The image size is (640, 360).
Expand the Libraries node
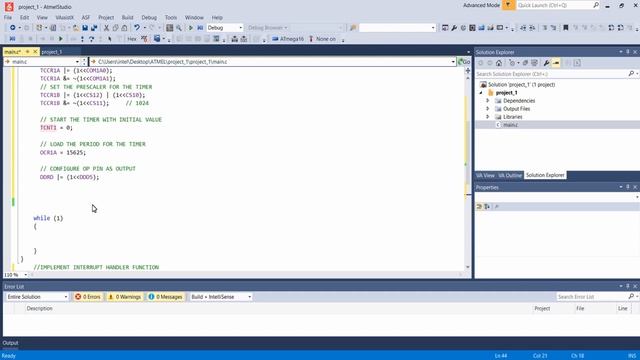[487, 117]
